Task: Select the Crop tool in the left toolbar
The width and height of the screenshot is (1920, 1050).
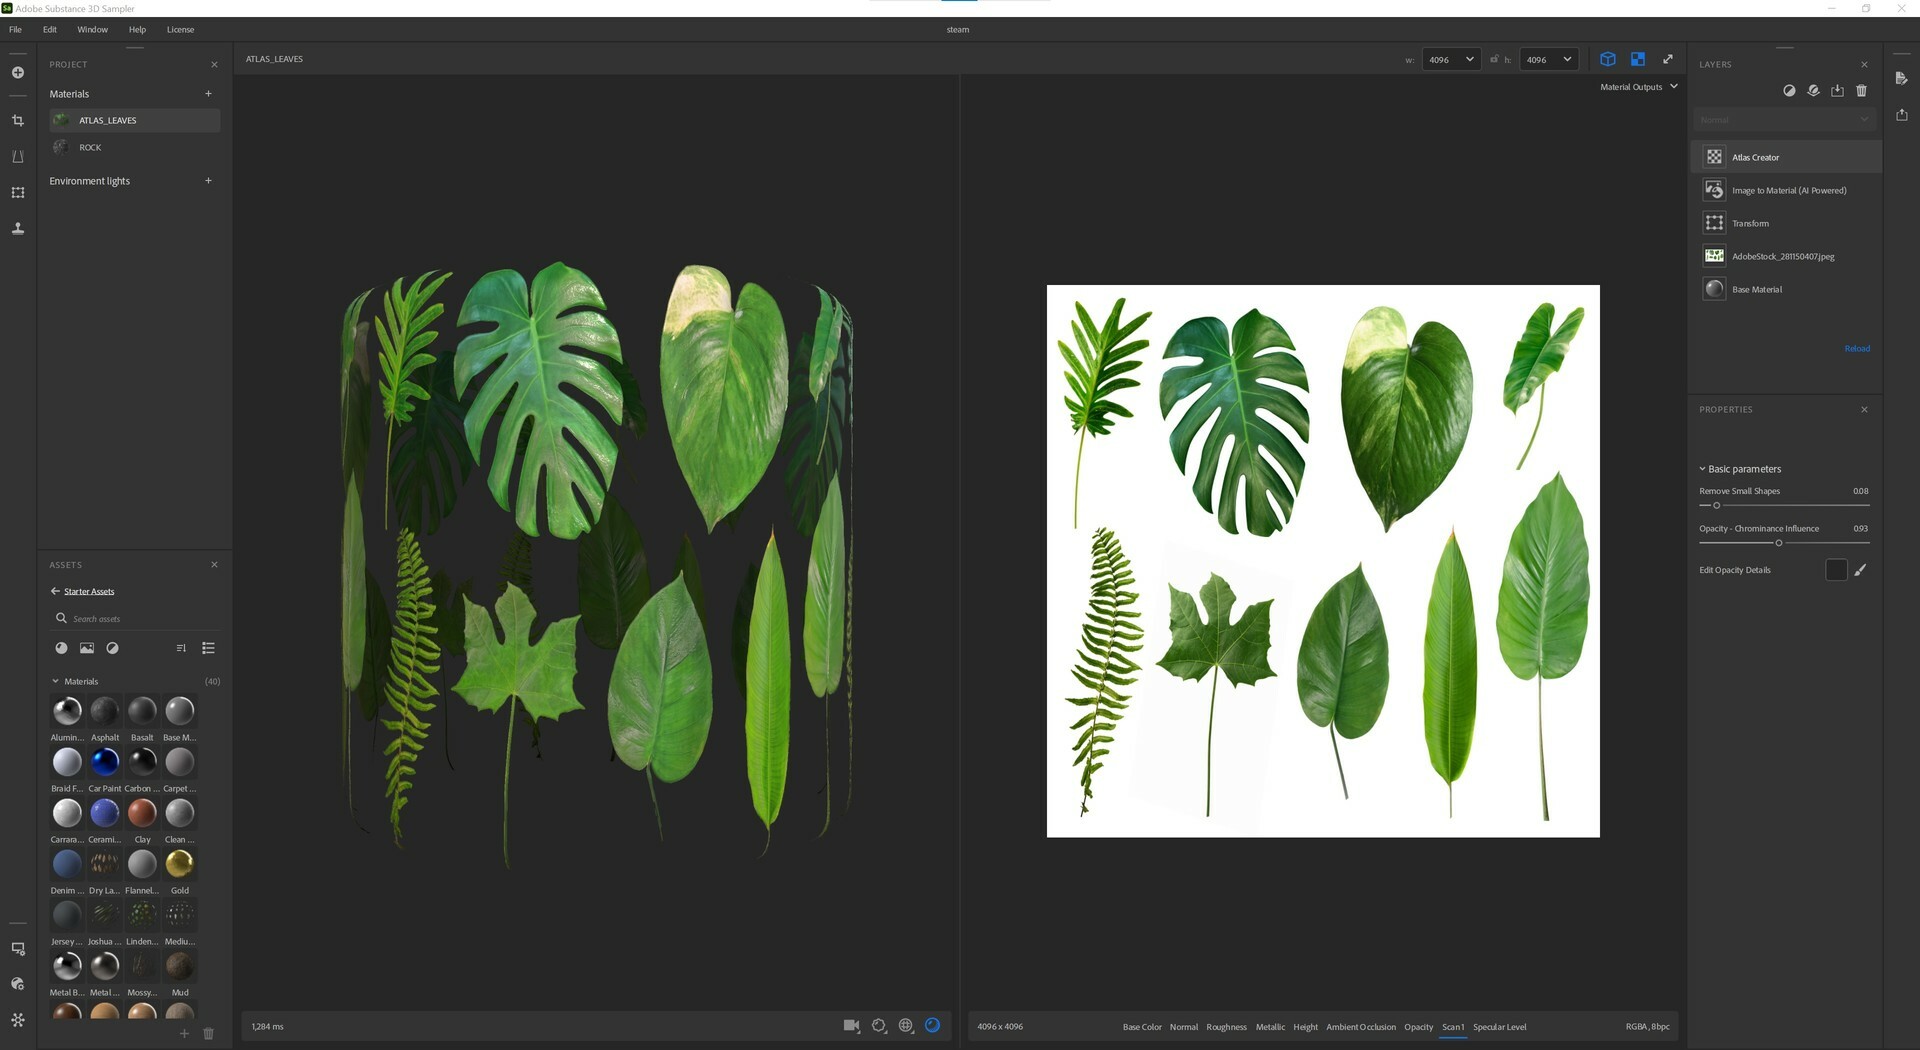Action: tap(18, 120)
